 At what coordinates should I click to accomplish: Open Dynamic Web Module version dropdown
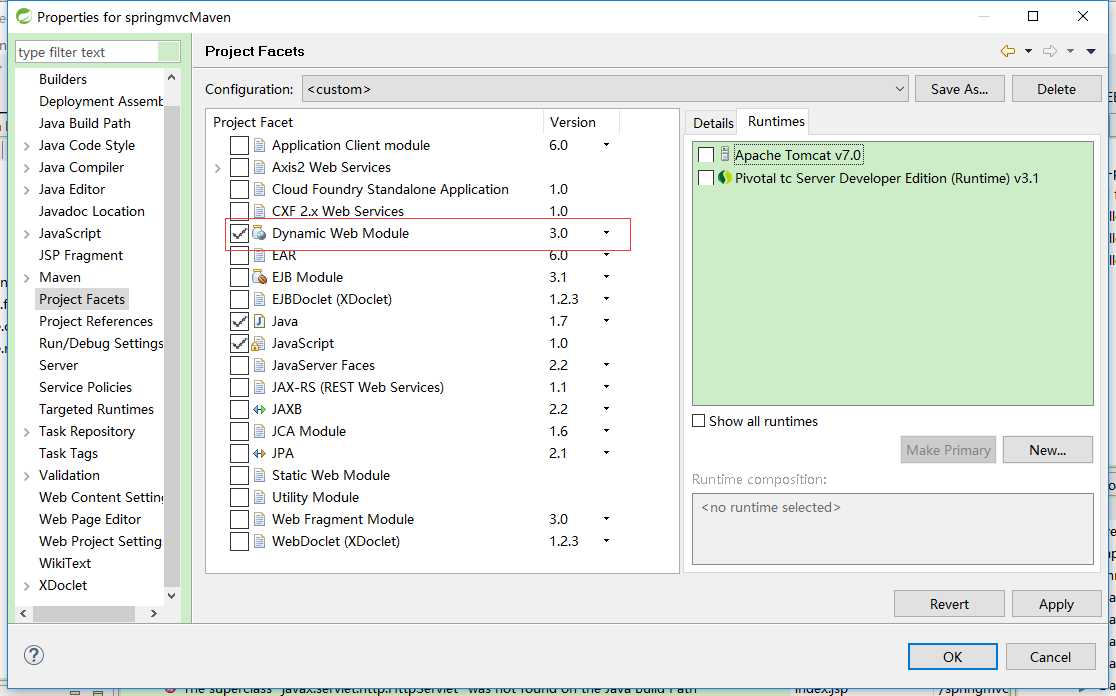coord(606,233)
